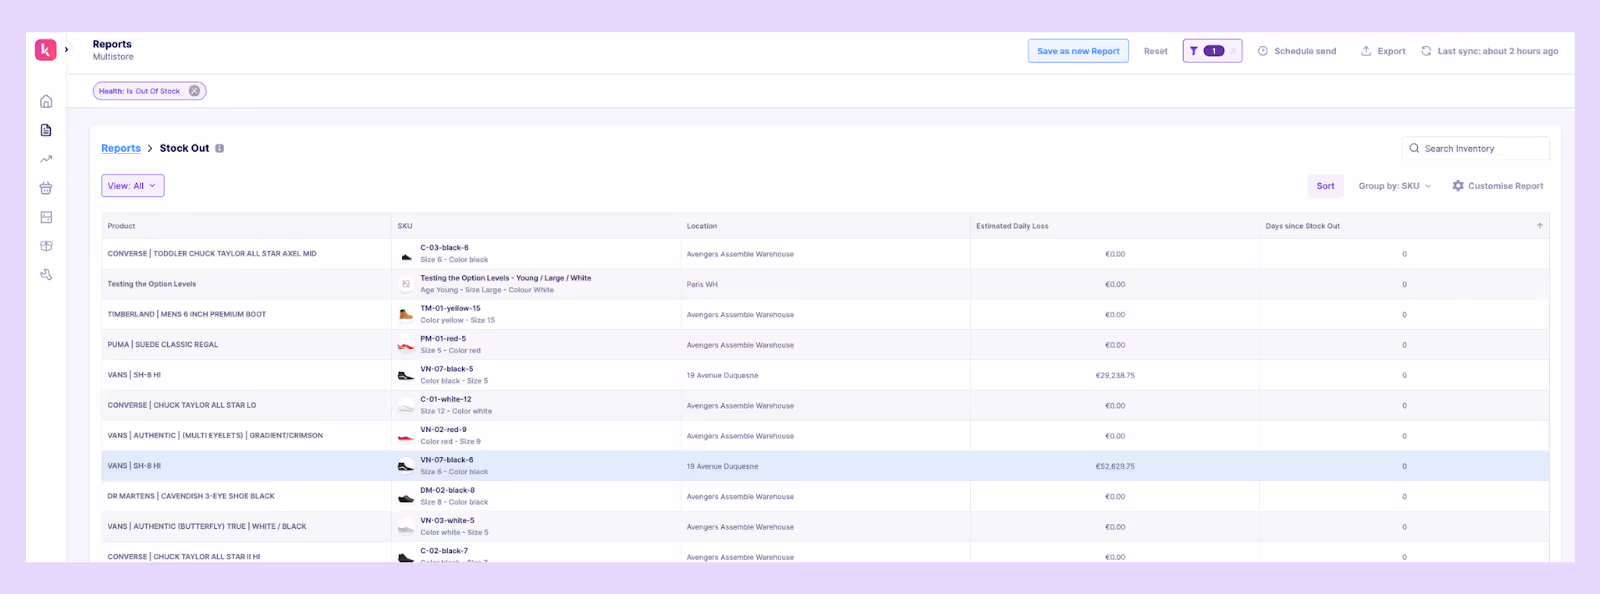Image resolution: width=1600 pixels, height=594 pixels.
Task: Click SKU VN-07-black-6
Action: [x=447, y=460]
